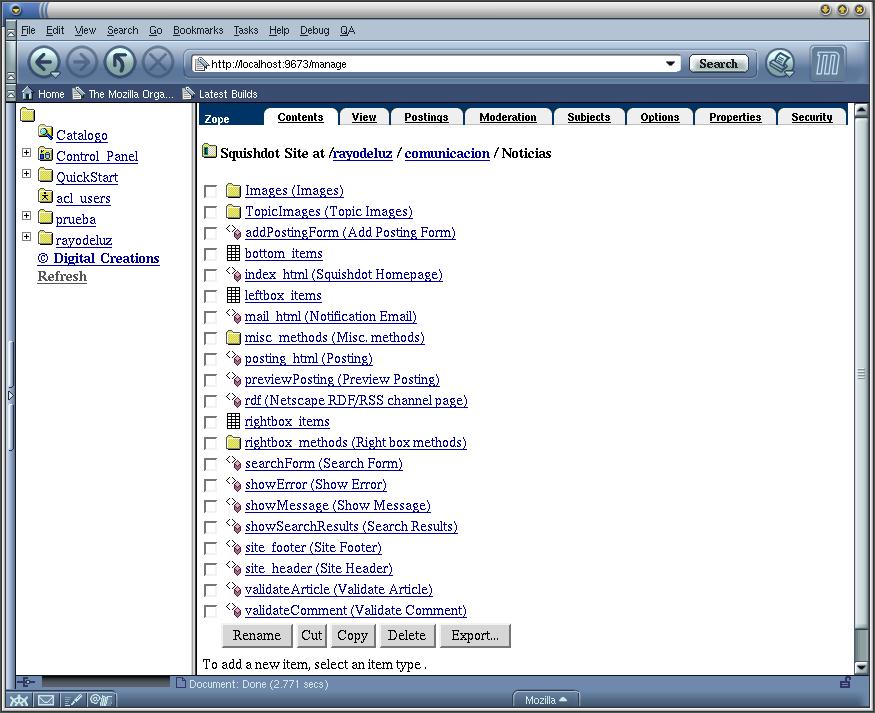875x713 pixels.
Task: Expand the QuickStart tree node
Action: [26, 174]
